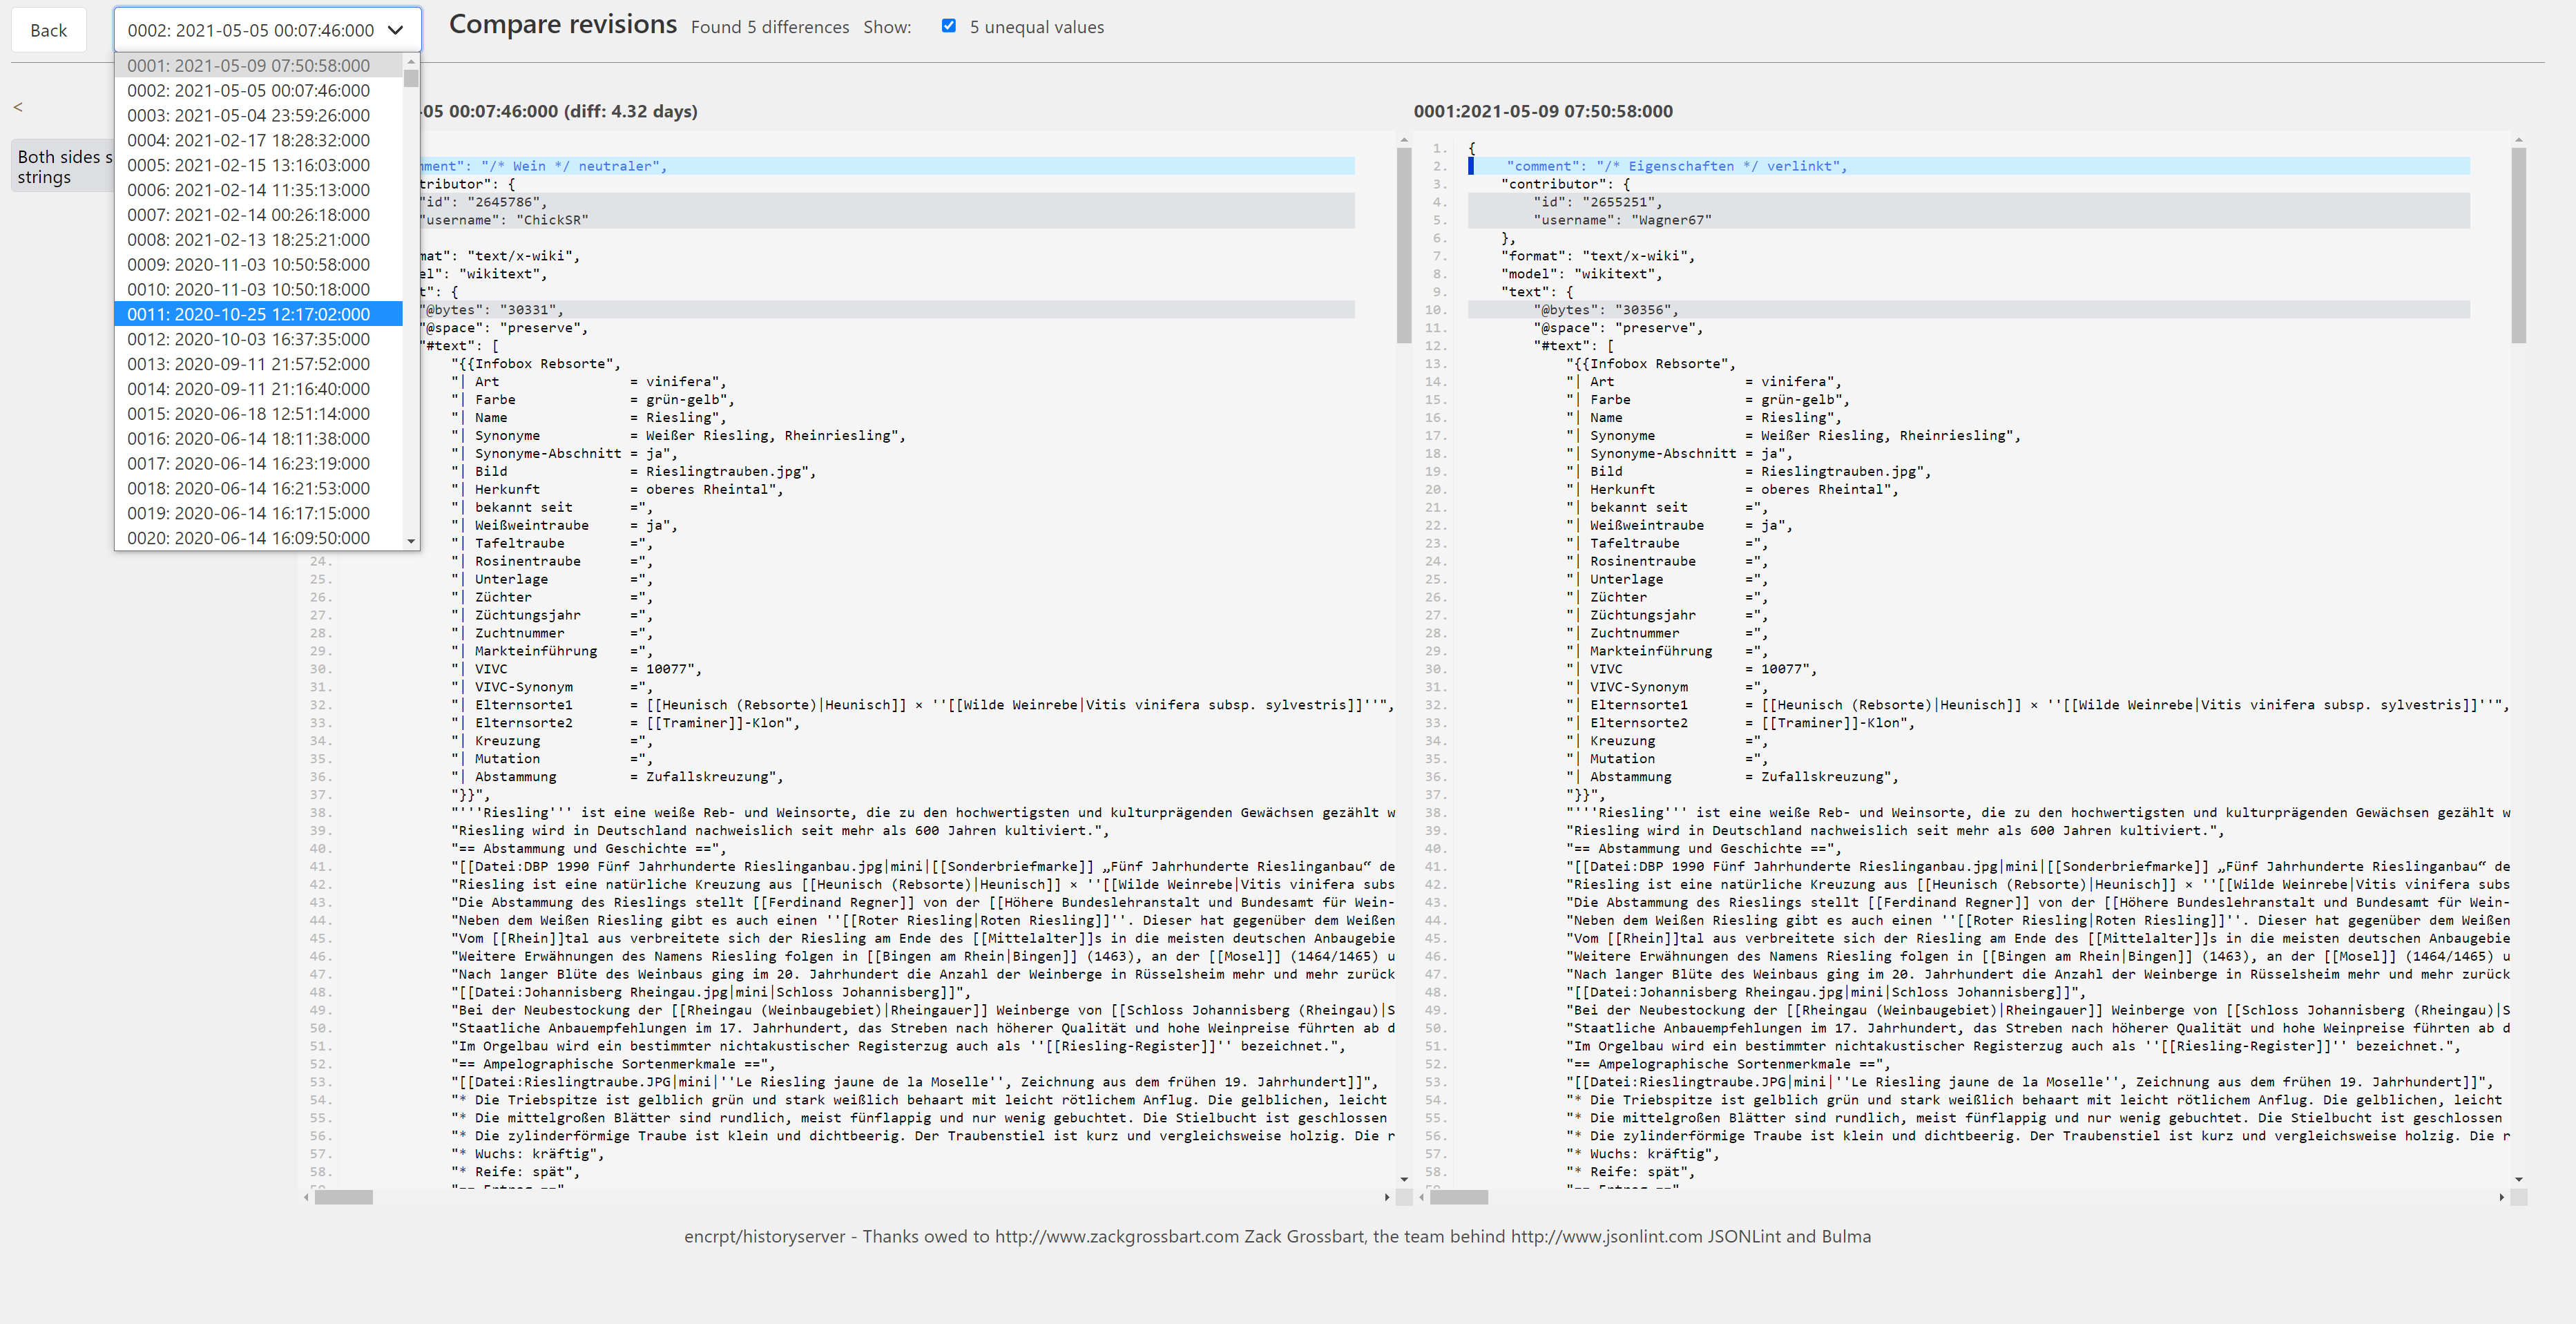The width and height of the screenshot is (2576, 1324).
Task: Click left pane scroll-left arrow
Action: 306,1197
